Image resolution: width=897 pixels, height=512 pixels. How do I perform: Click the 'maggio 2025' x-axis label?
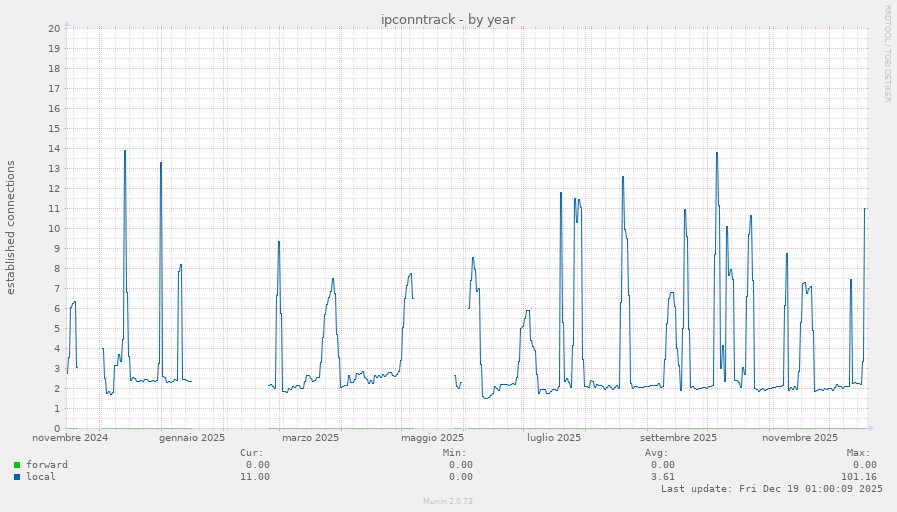pos(432,438)
